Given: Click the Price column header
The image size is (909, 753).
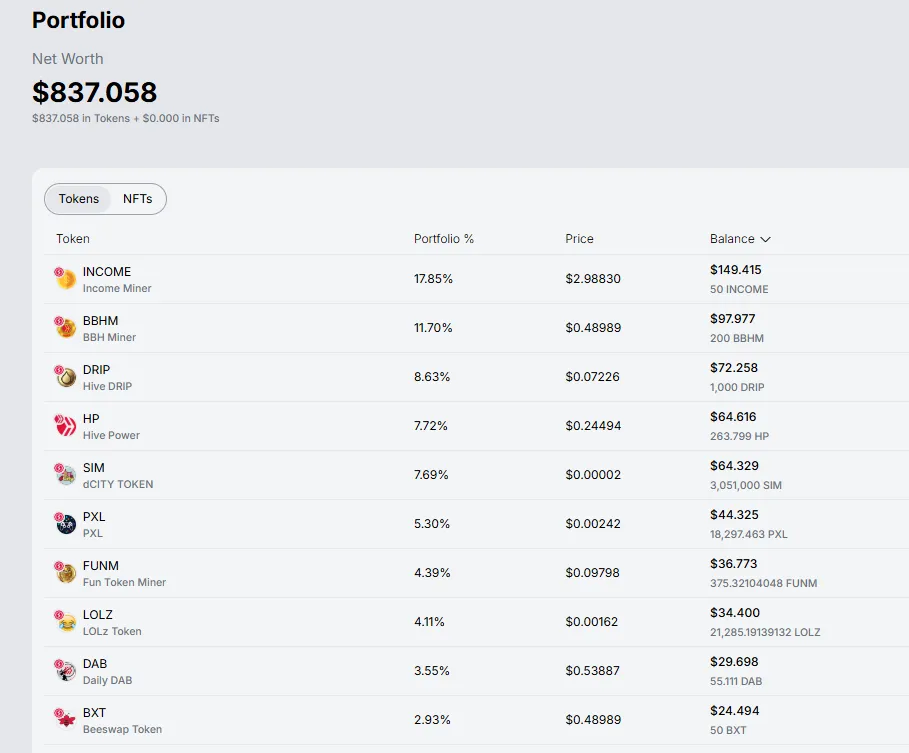Looking at the screenshot, I should (x=579, y=239).
